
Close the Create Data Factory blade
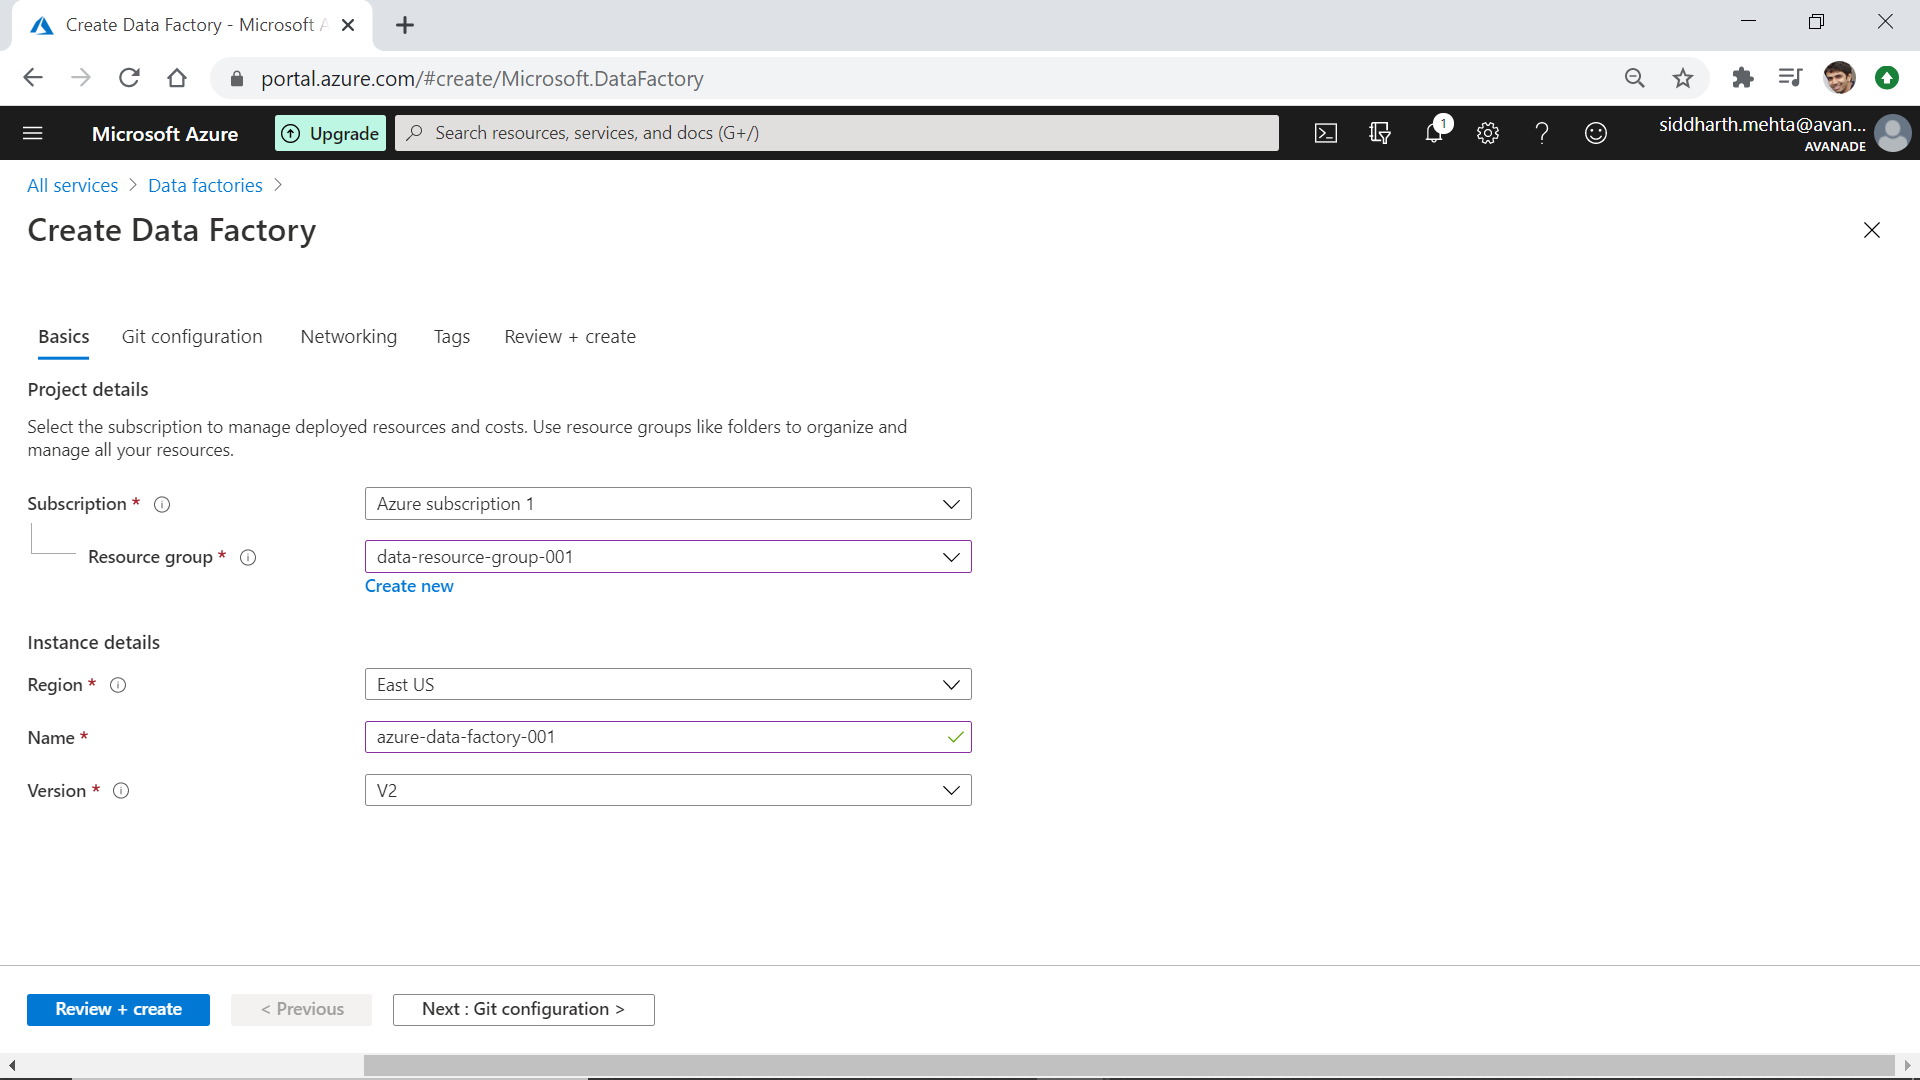(1872, 230)
